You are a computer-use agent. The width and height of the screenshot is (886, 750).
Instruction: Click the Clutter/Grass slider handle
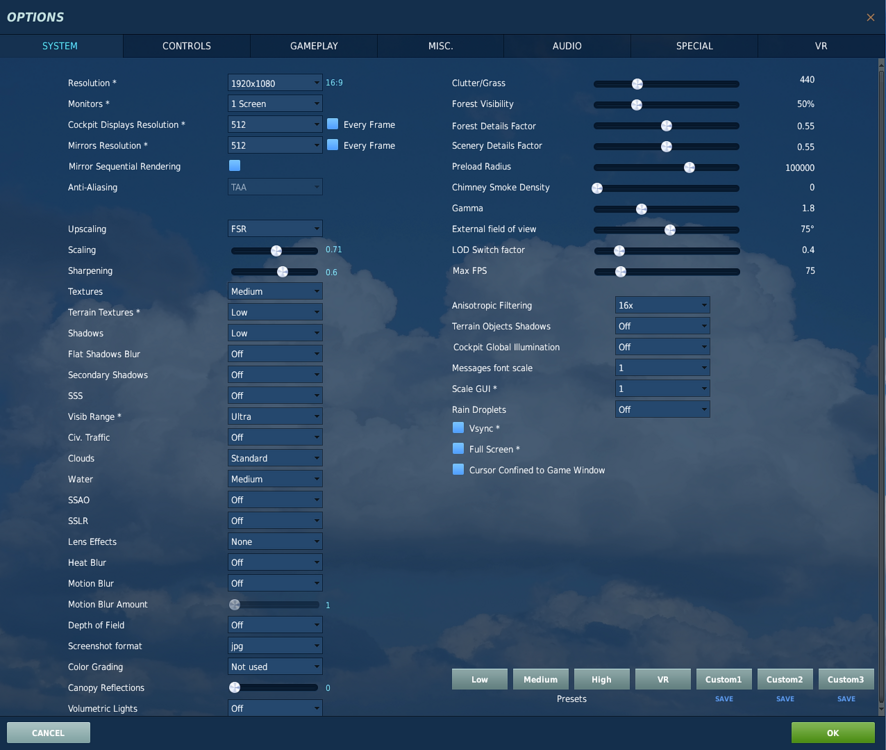(x=637, y=84)
